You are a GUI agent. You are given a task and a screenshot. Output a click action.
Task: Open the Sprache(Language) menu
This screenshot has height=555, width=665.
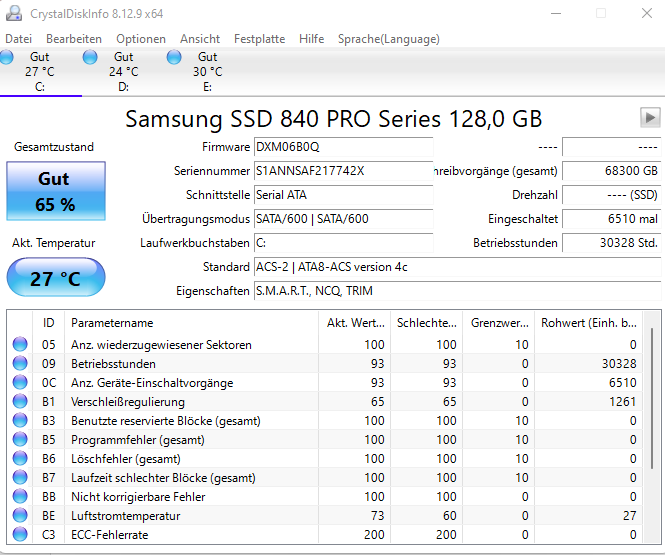click(388, 39)
